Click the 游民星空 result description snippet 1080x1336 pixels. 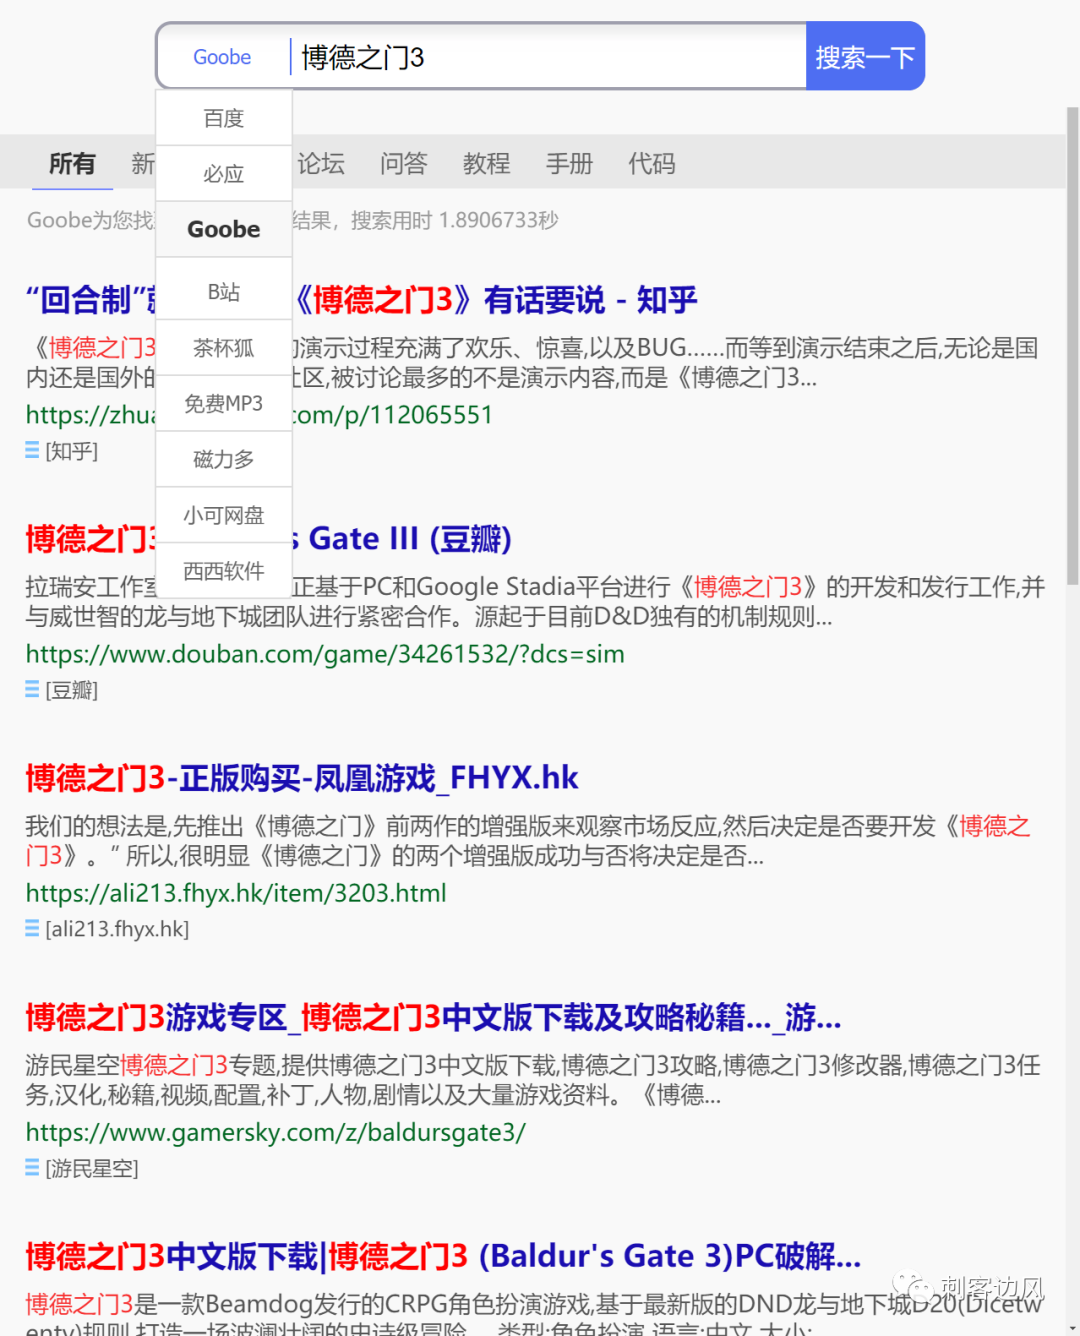(533, 1079)
